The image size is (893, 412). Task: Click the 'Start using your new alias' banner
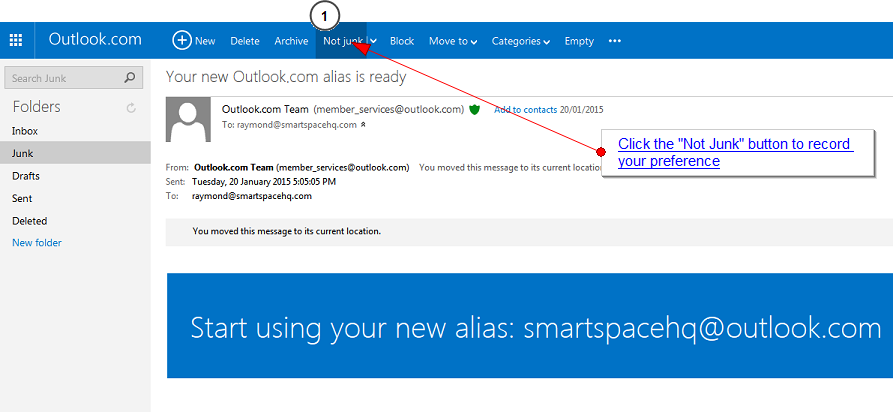(530, 325)
